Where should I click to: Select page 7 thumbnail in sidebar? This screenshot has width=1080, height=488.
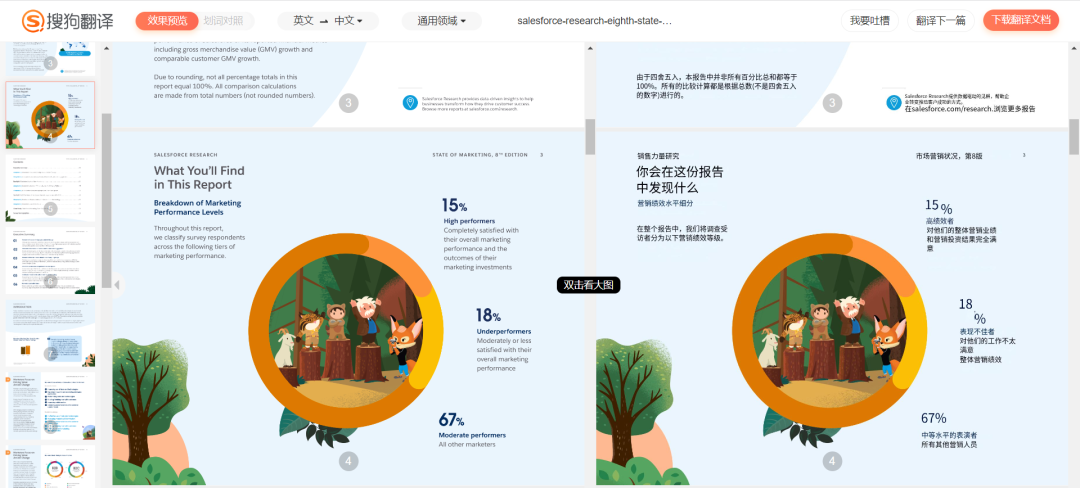pos(50,332)
